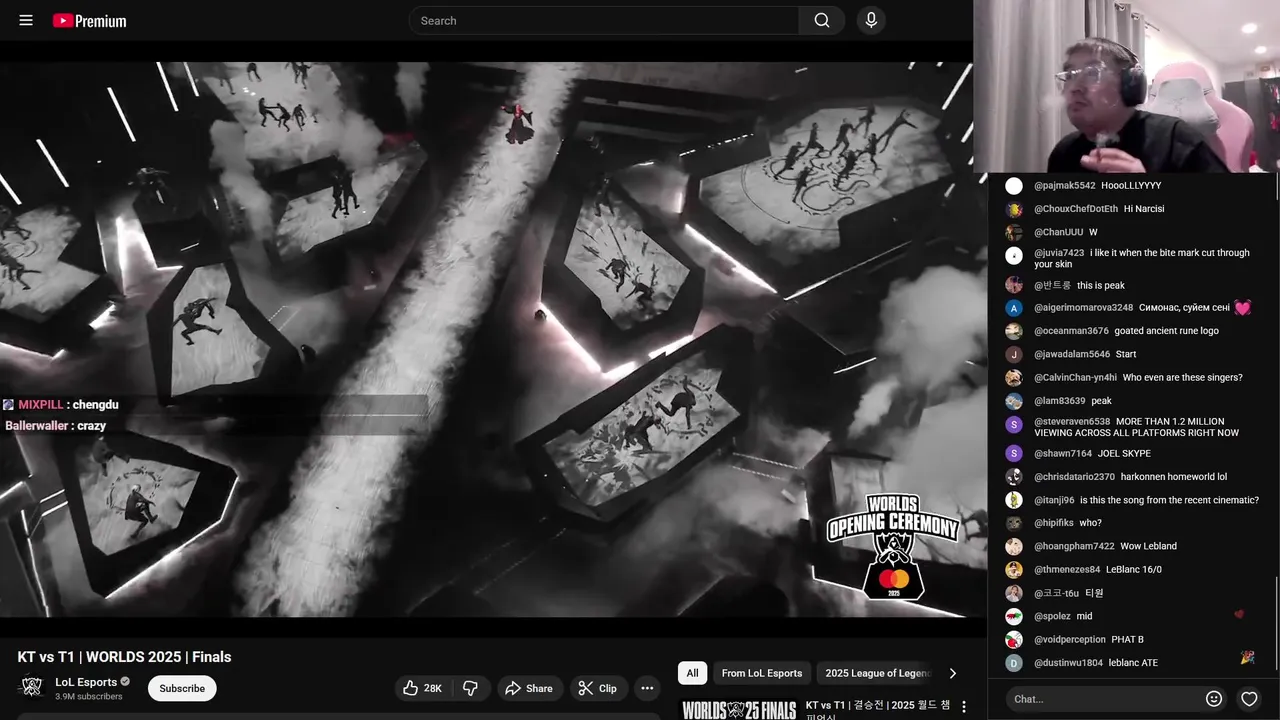Click the streamer webcam overlay
This screenshot has width=1280, height=720.
click(x=1126, y=86)
